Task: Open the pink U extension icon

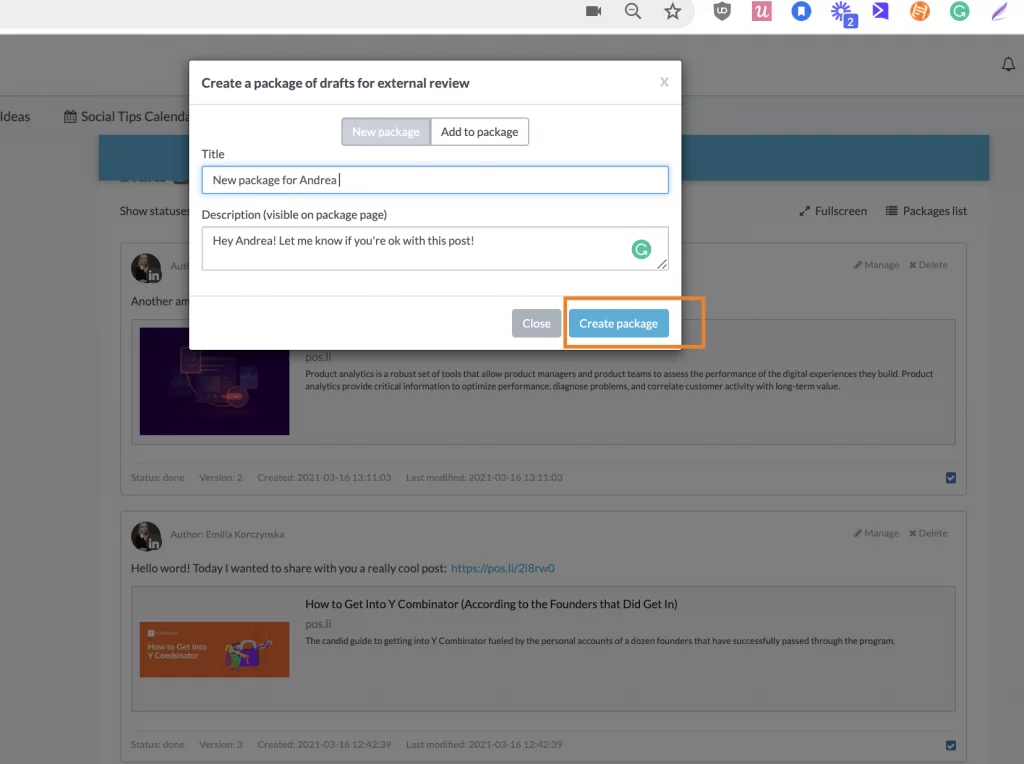Action: 761,11
